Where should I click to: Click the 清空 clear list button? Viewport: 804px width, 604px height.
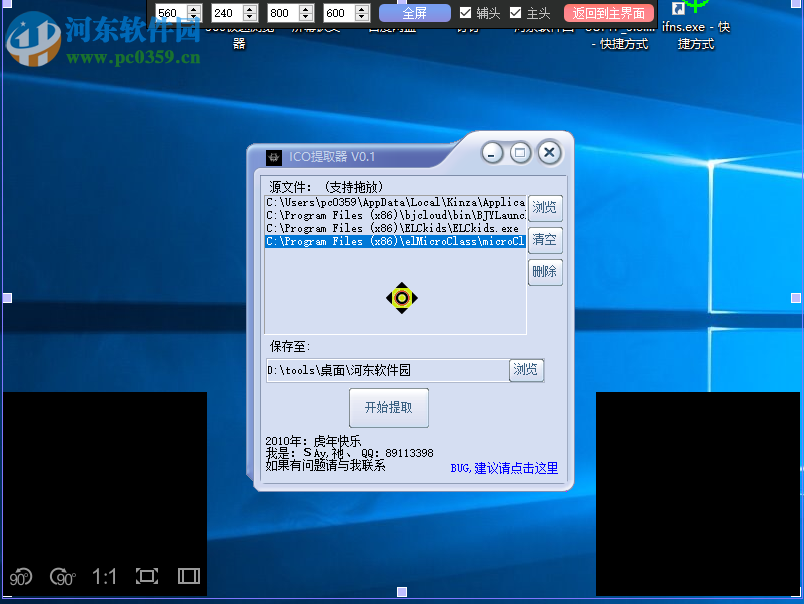point(545,240)
